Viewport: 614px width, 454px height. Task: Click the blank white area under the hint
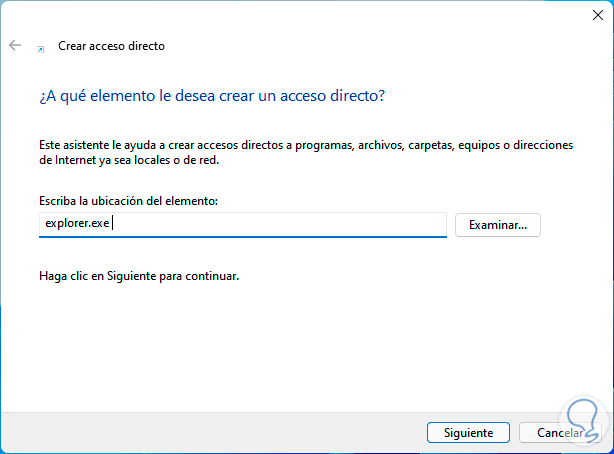click(x=300, y=340)
